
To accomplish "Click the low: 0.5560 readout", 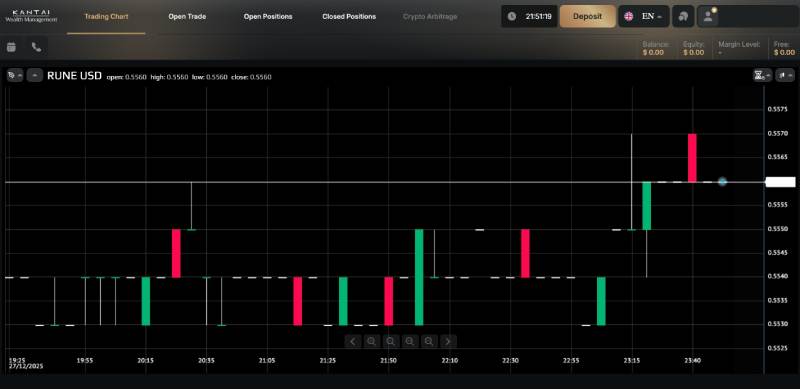I will pyautogui.click(x=209, y=77).
